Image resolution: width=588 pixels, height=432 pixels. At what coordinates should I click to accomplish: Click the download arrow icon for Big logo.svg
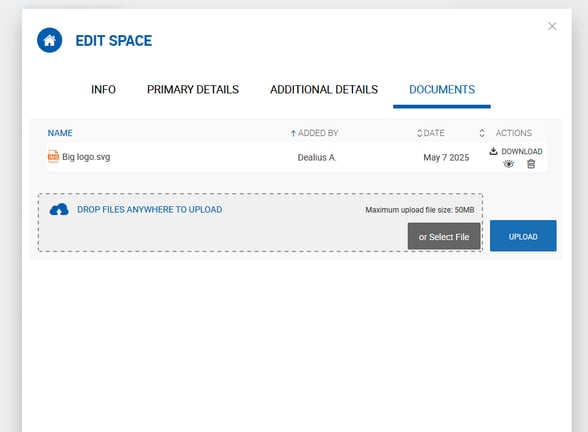tap(494, 151)
